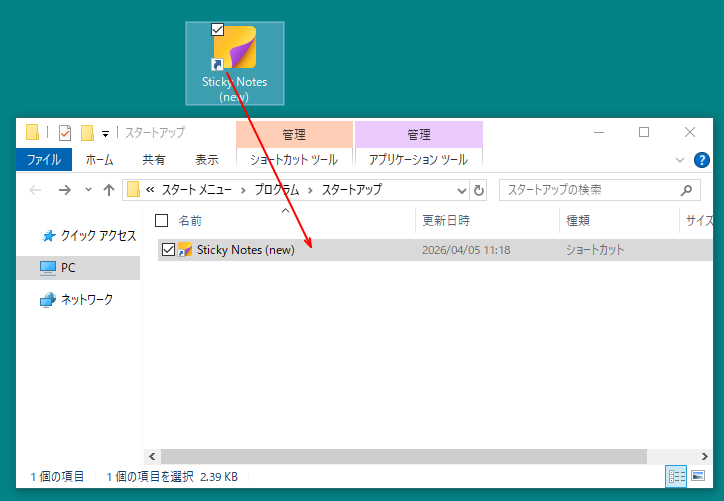The image size is (724, 501).
Task: Open the recent locations dropdown
Action: coord(88,189)
